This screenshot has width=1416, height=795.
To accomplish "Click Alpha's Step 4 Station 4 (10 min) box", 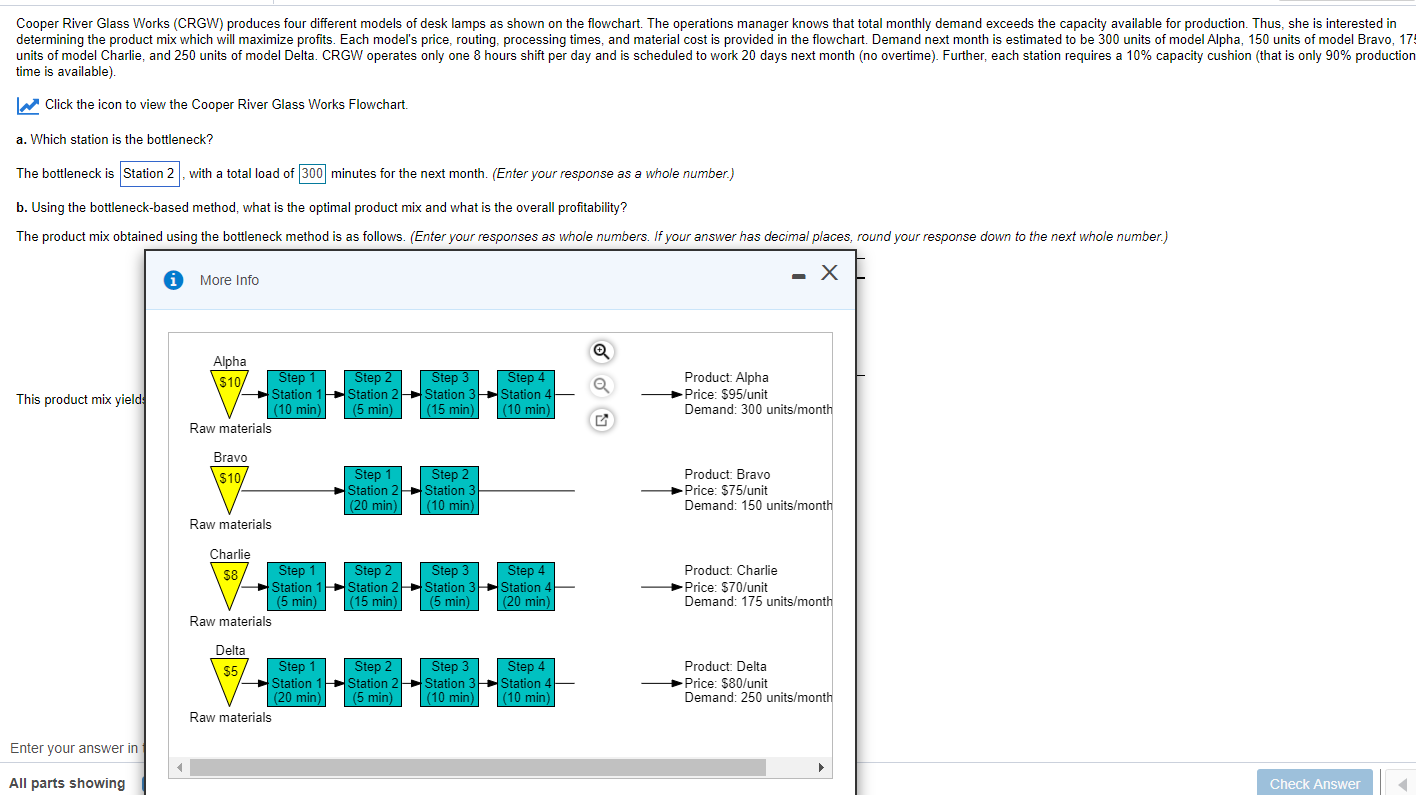I will coord(527,394).
